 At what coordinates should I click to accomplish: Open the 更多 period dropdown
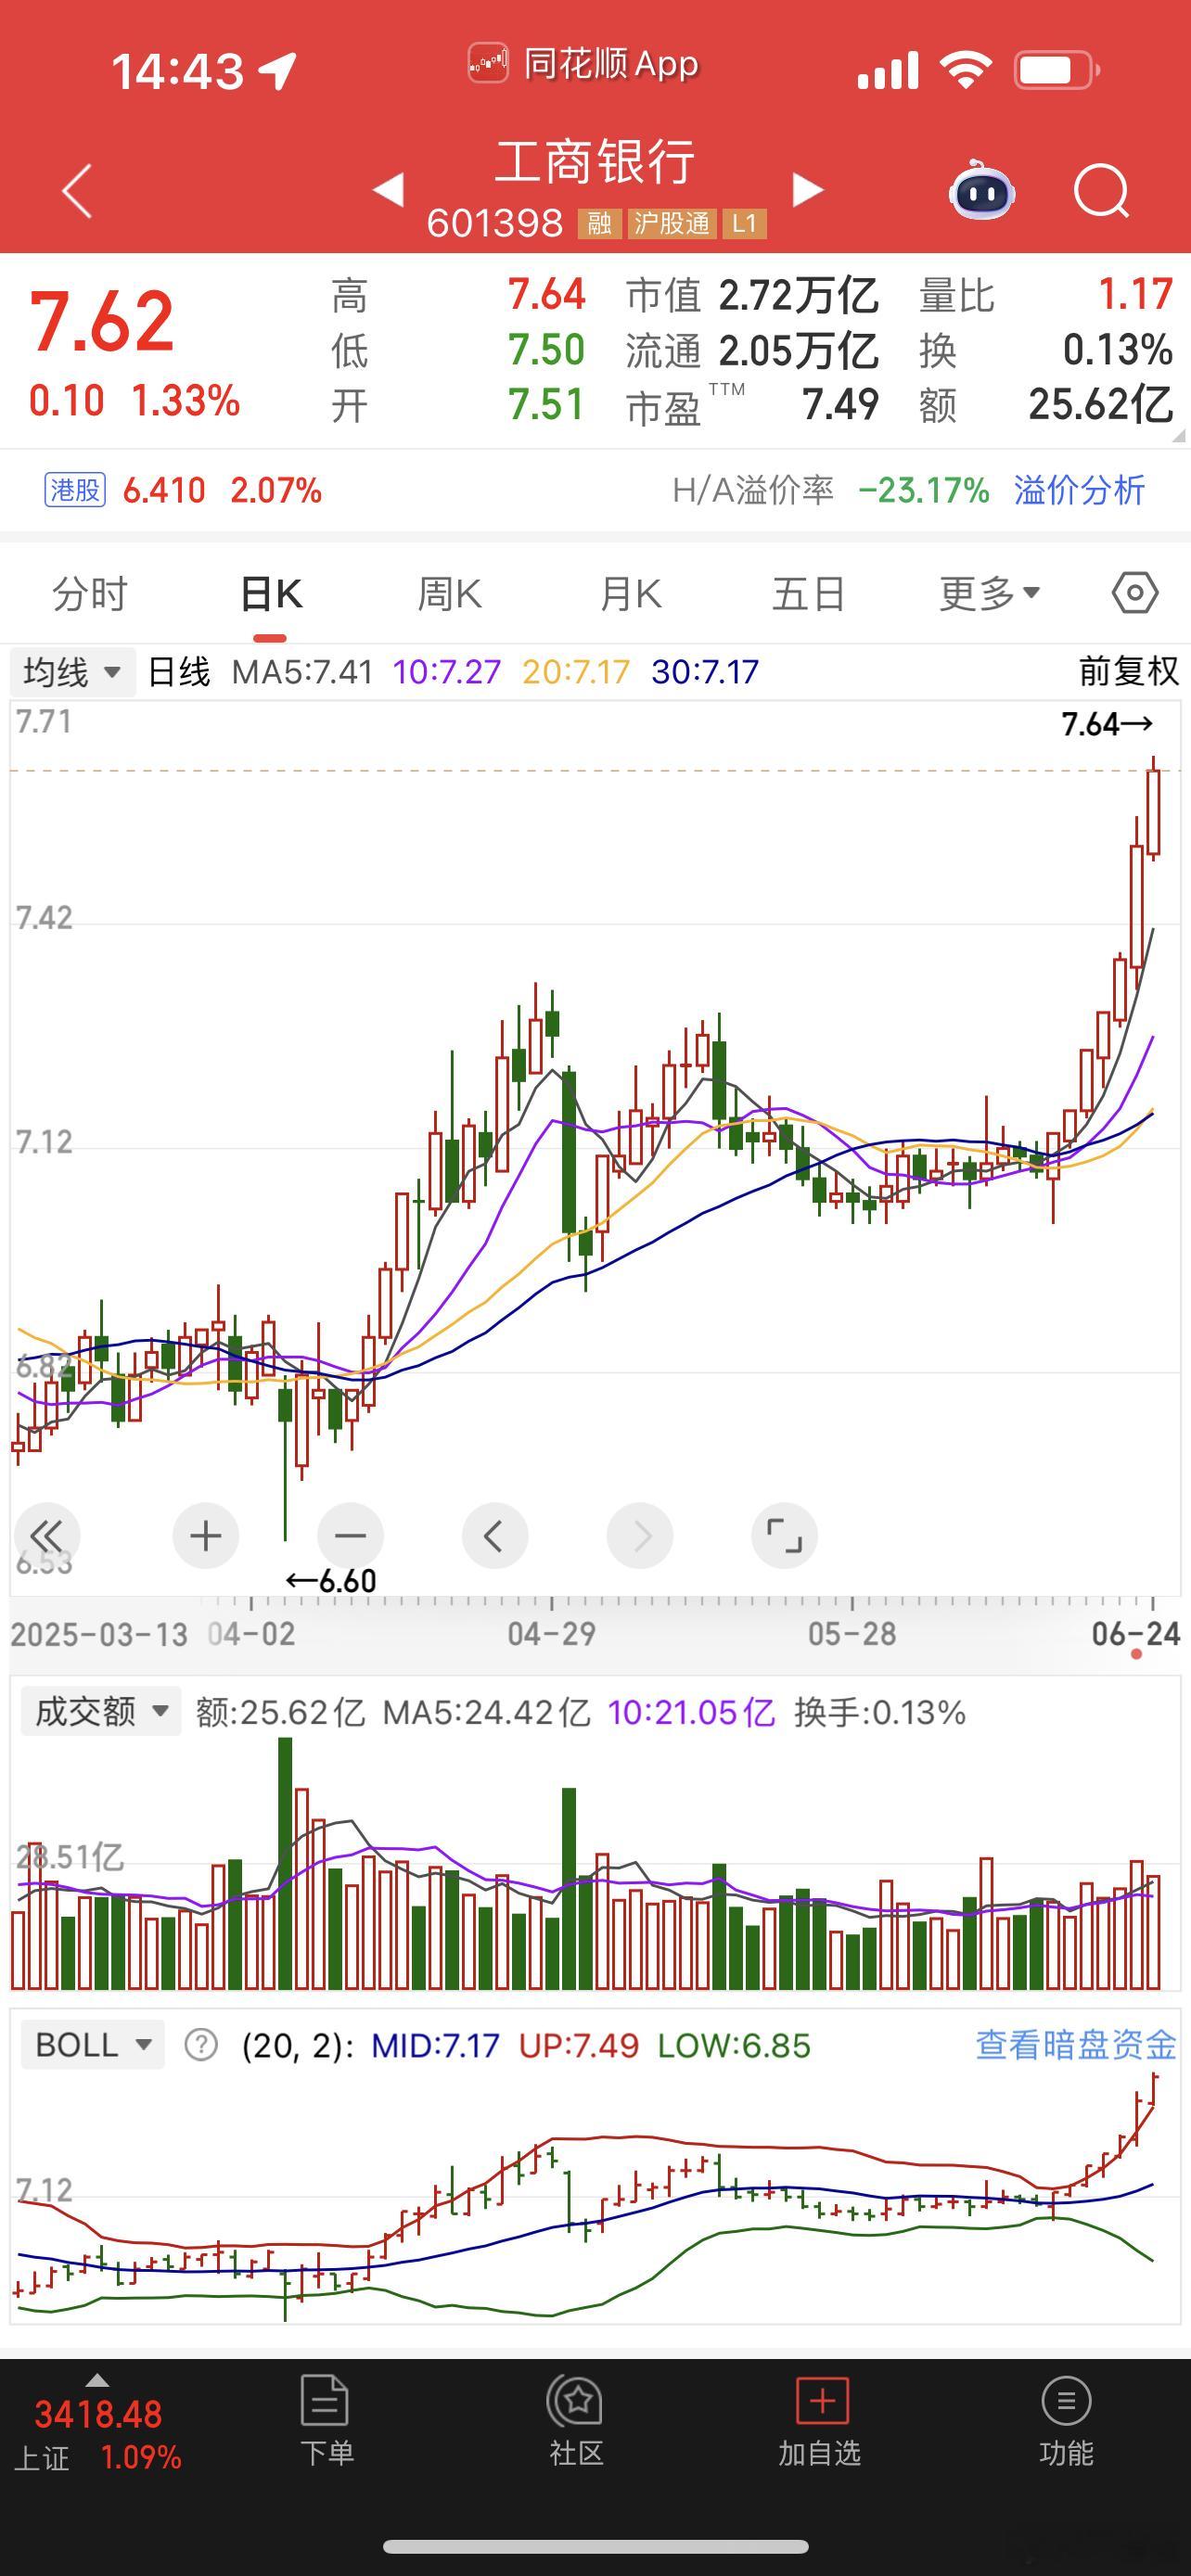pos(989,593)
